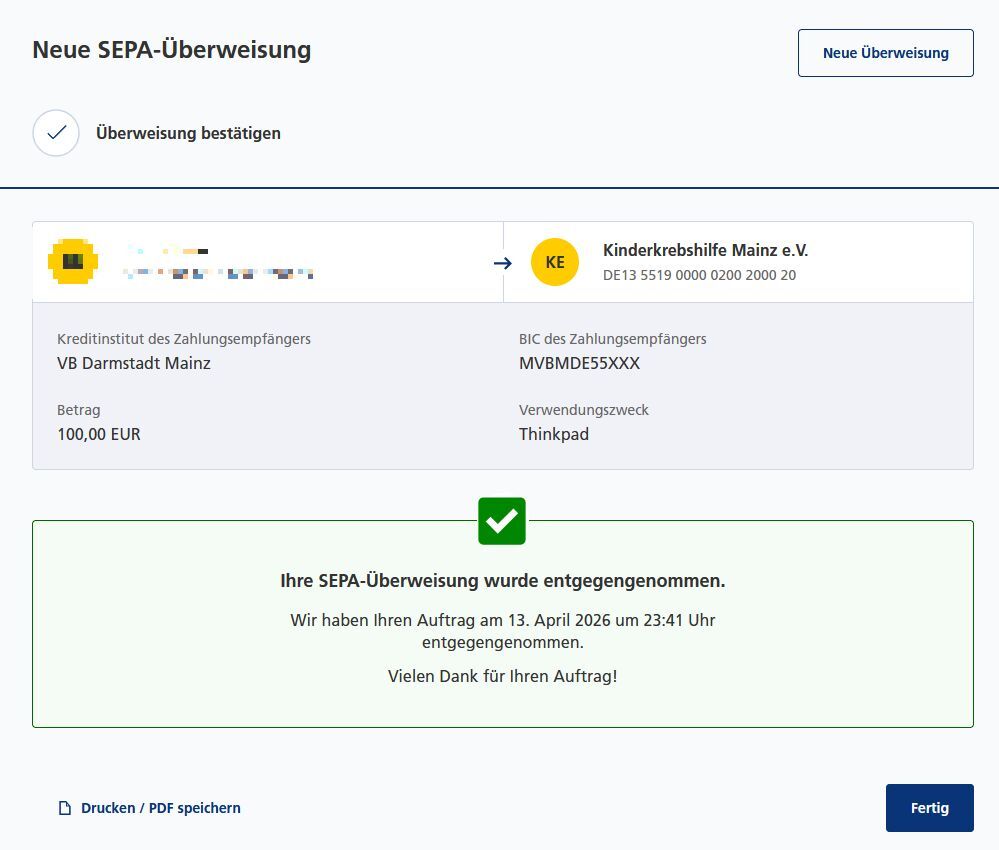Click the checkmark step circle icon
The height and width of the screenshot is (850, 999).
pos(56,133)
